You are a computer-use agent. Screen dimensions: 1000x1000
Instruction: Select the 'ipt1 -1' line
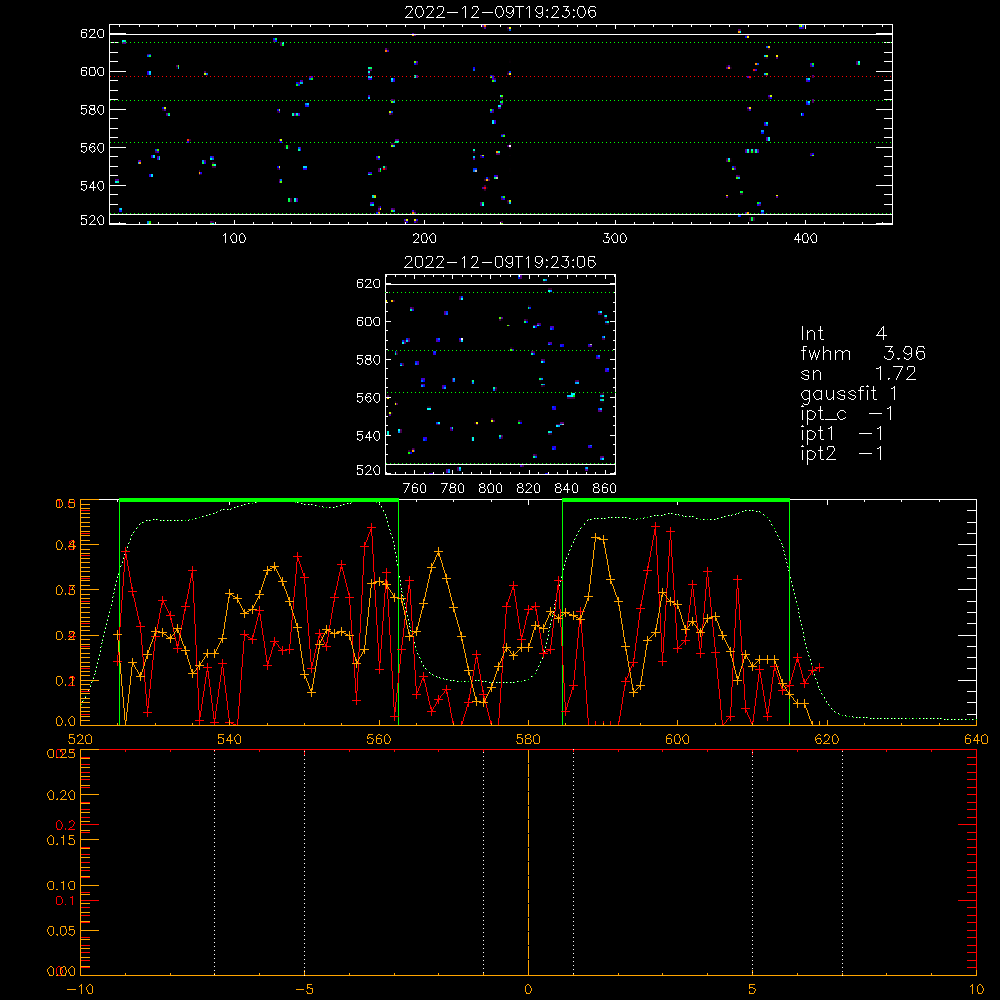tap(842, 434)
